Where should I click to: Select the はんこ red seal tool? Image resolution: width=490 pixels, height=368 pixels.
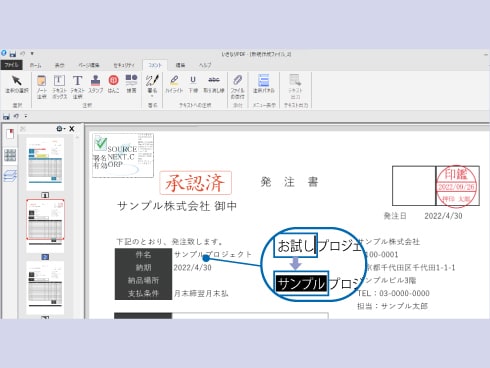113,84
